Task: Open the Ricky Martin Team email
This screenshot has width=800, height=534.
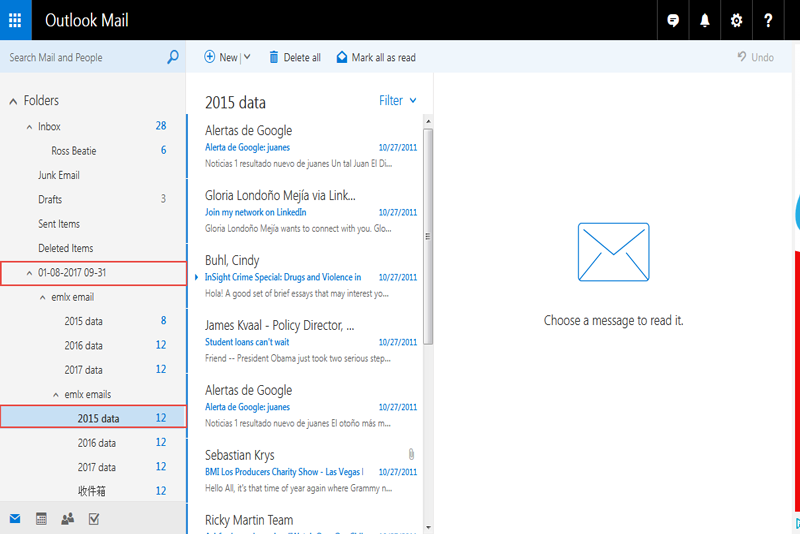Action: [305, 520]
